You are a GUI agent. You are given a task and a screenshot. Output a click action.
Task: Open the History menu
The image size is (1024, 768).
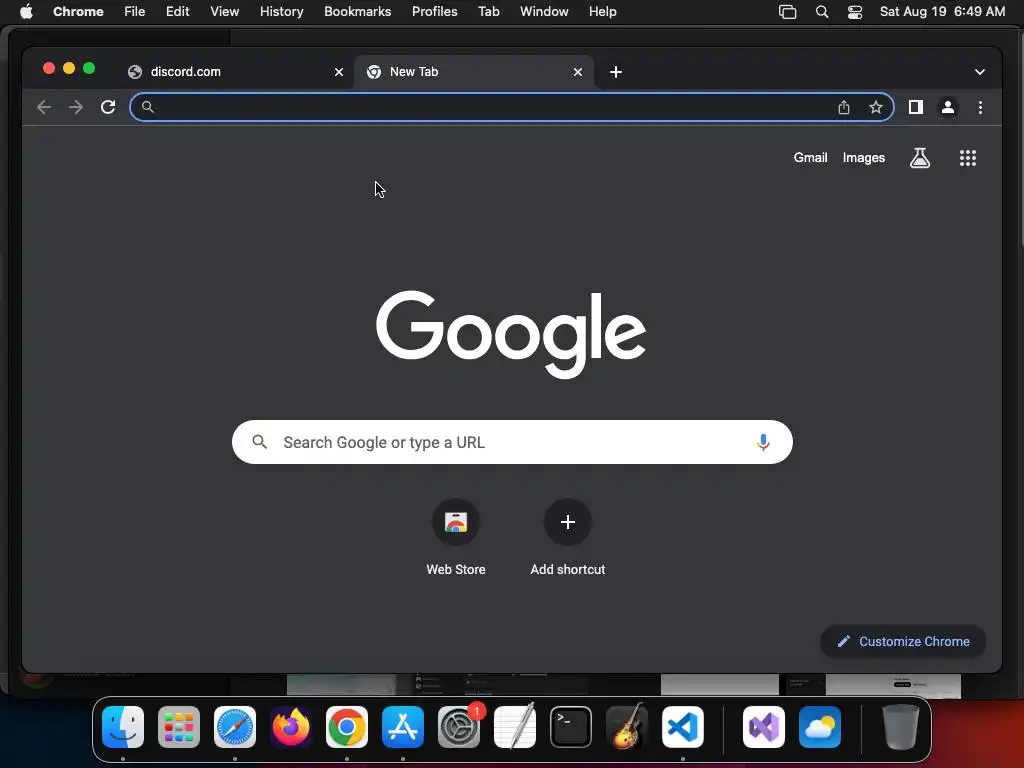point(281,12)
